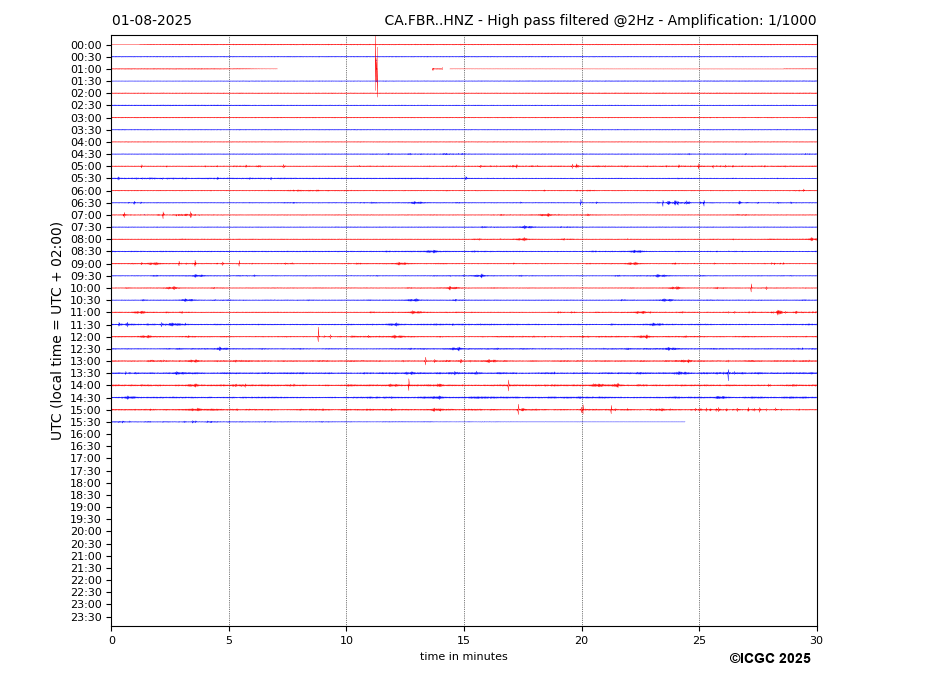Click the 04:30 time row label

click(x=86, y=154)
